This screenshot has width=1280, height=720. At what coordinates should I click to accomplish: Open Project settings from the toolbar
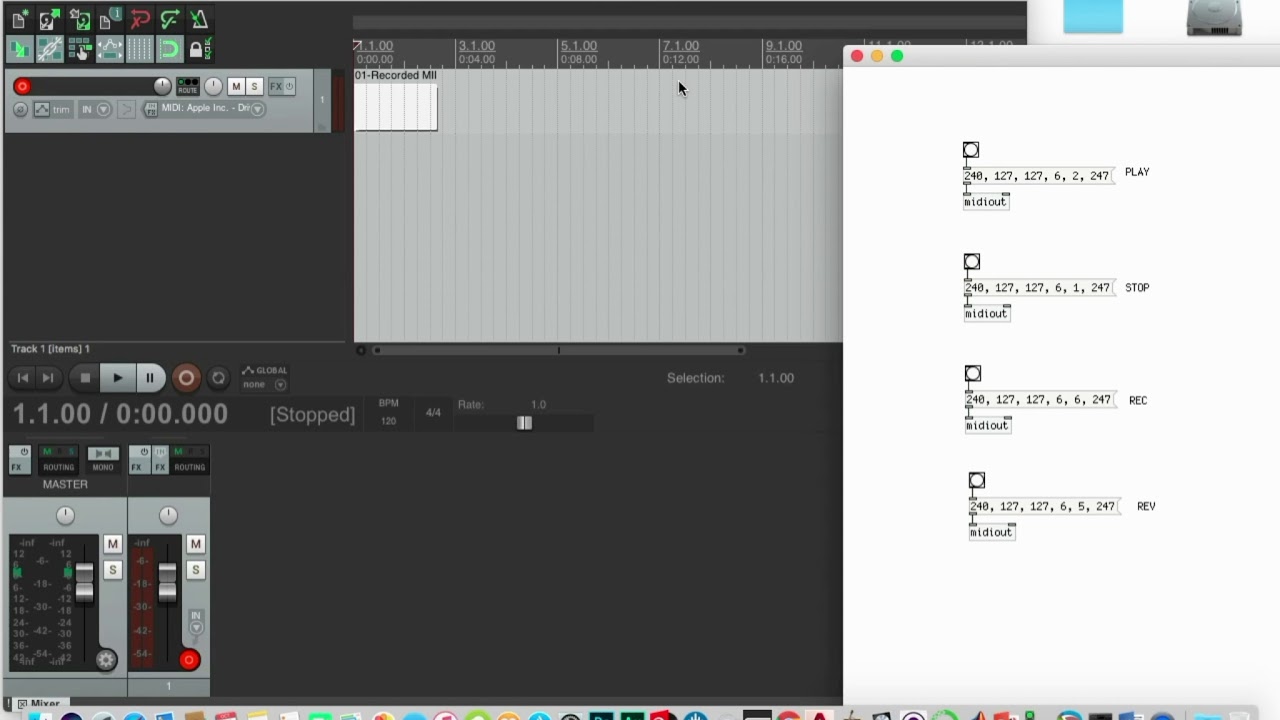coord(109,19)
